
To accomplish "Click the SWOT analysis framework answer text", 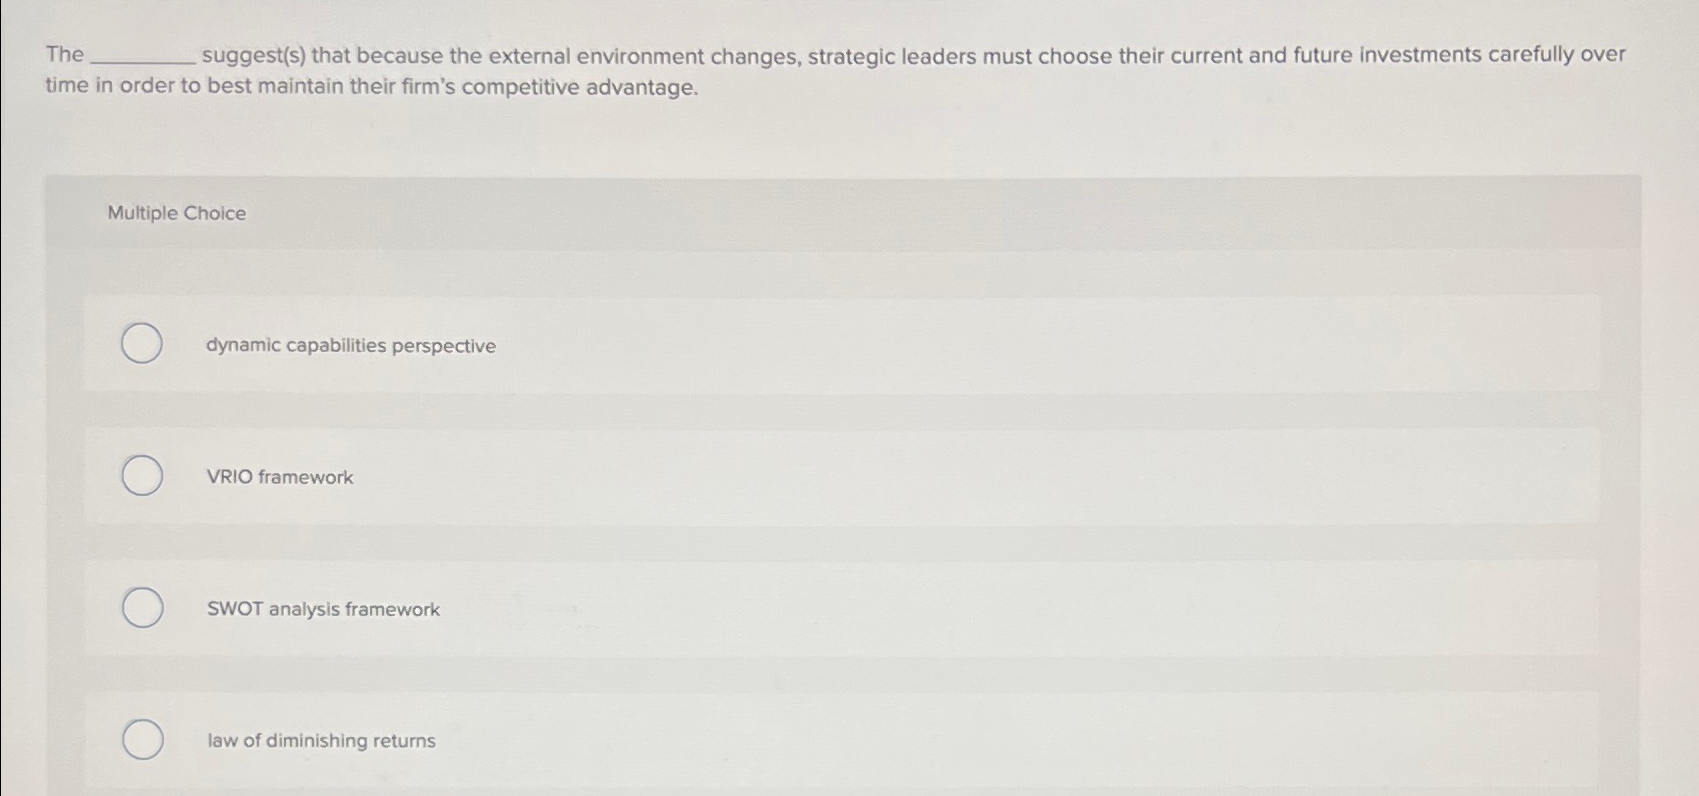I will 322,609.
